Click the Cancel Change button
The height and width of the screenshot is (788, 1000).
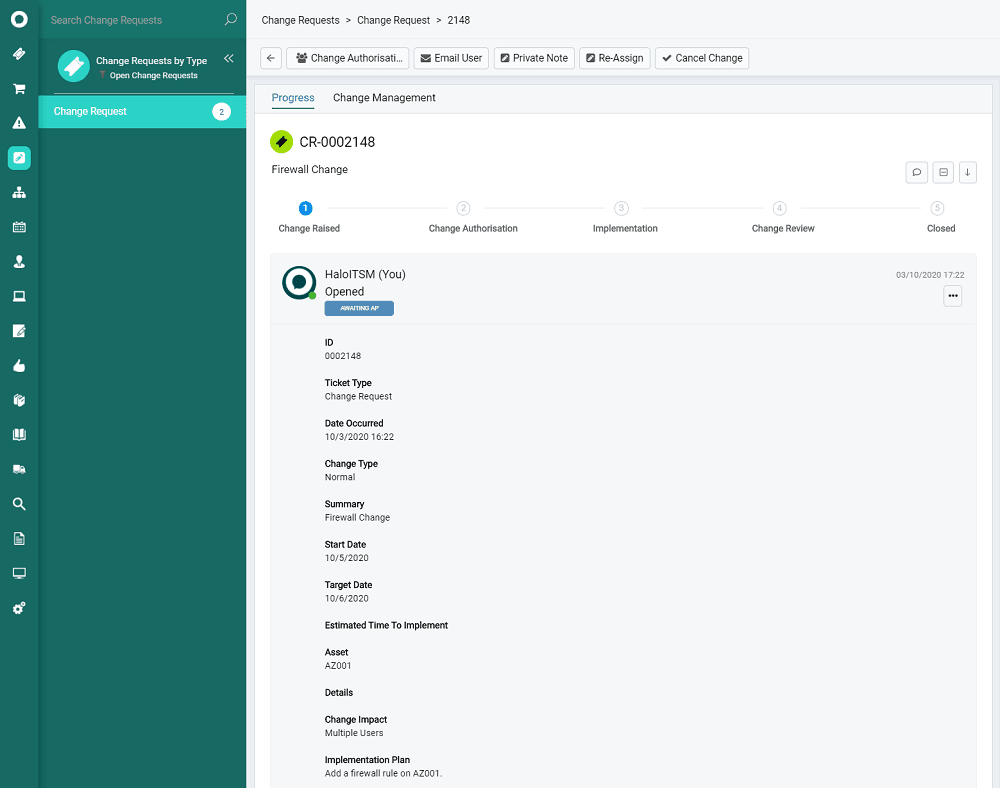coord(702,58)
